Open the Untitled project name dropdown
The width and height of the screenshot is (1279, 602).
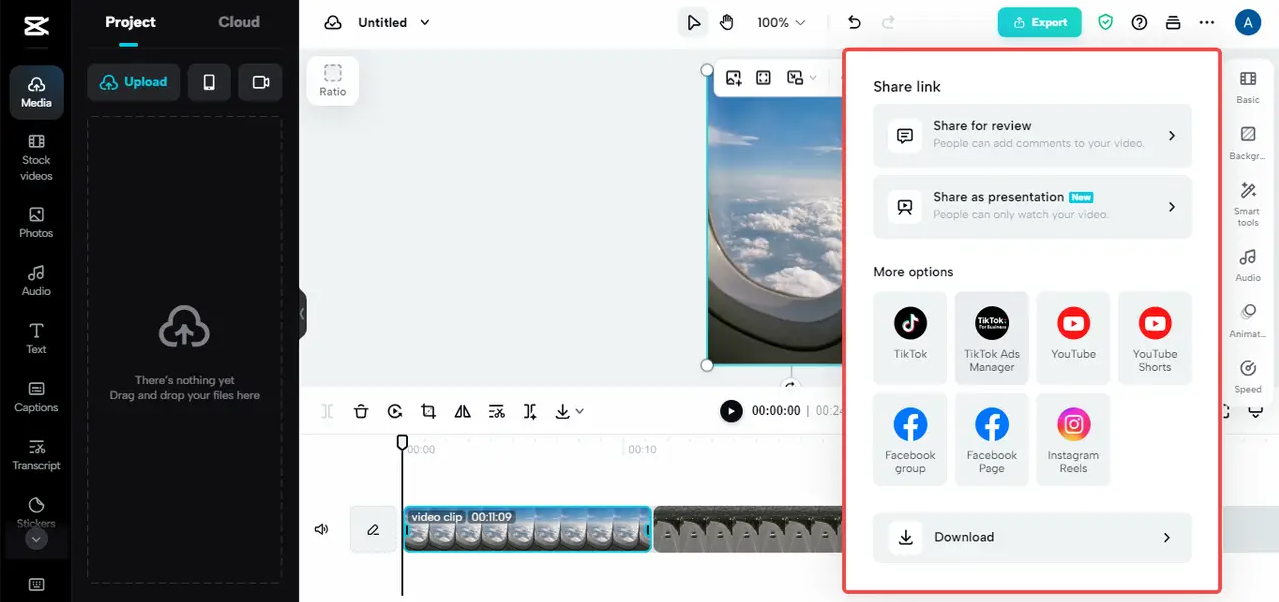coord(394,22)
